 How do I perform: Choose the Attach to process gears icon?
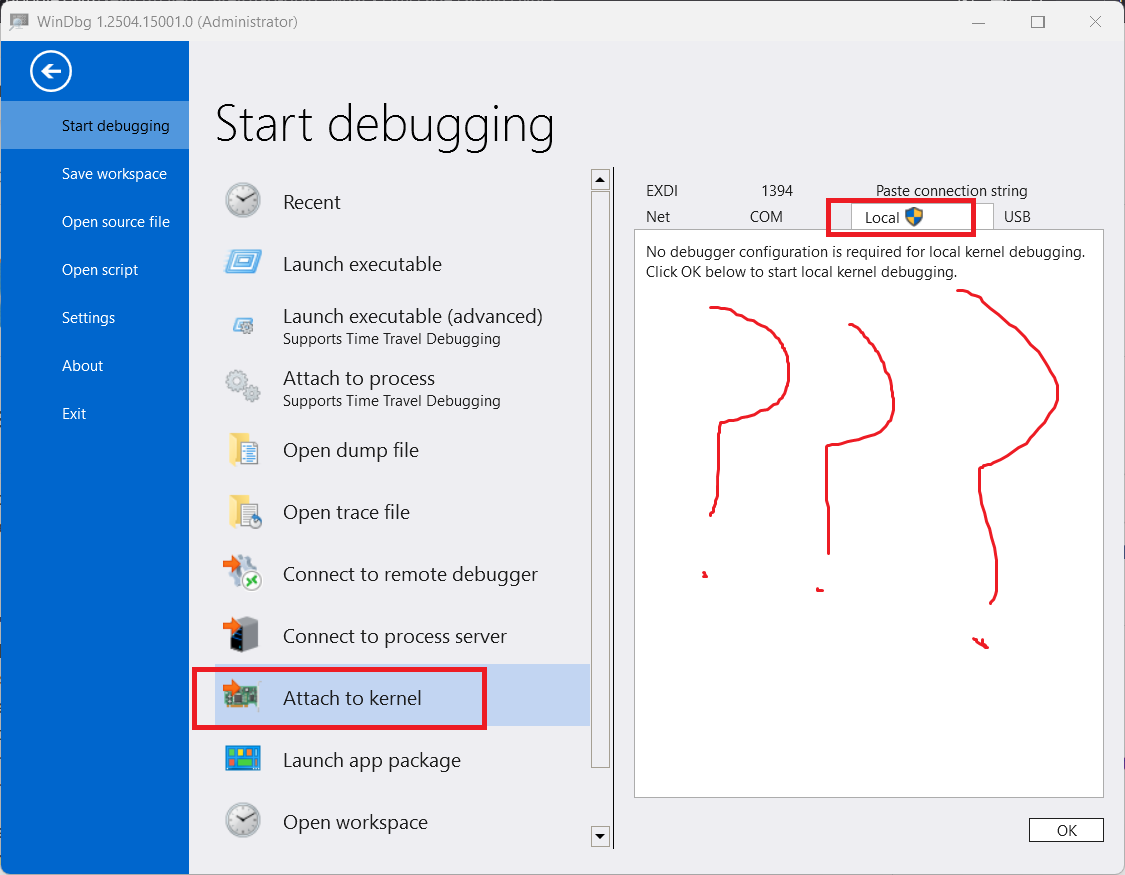243,386
